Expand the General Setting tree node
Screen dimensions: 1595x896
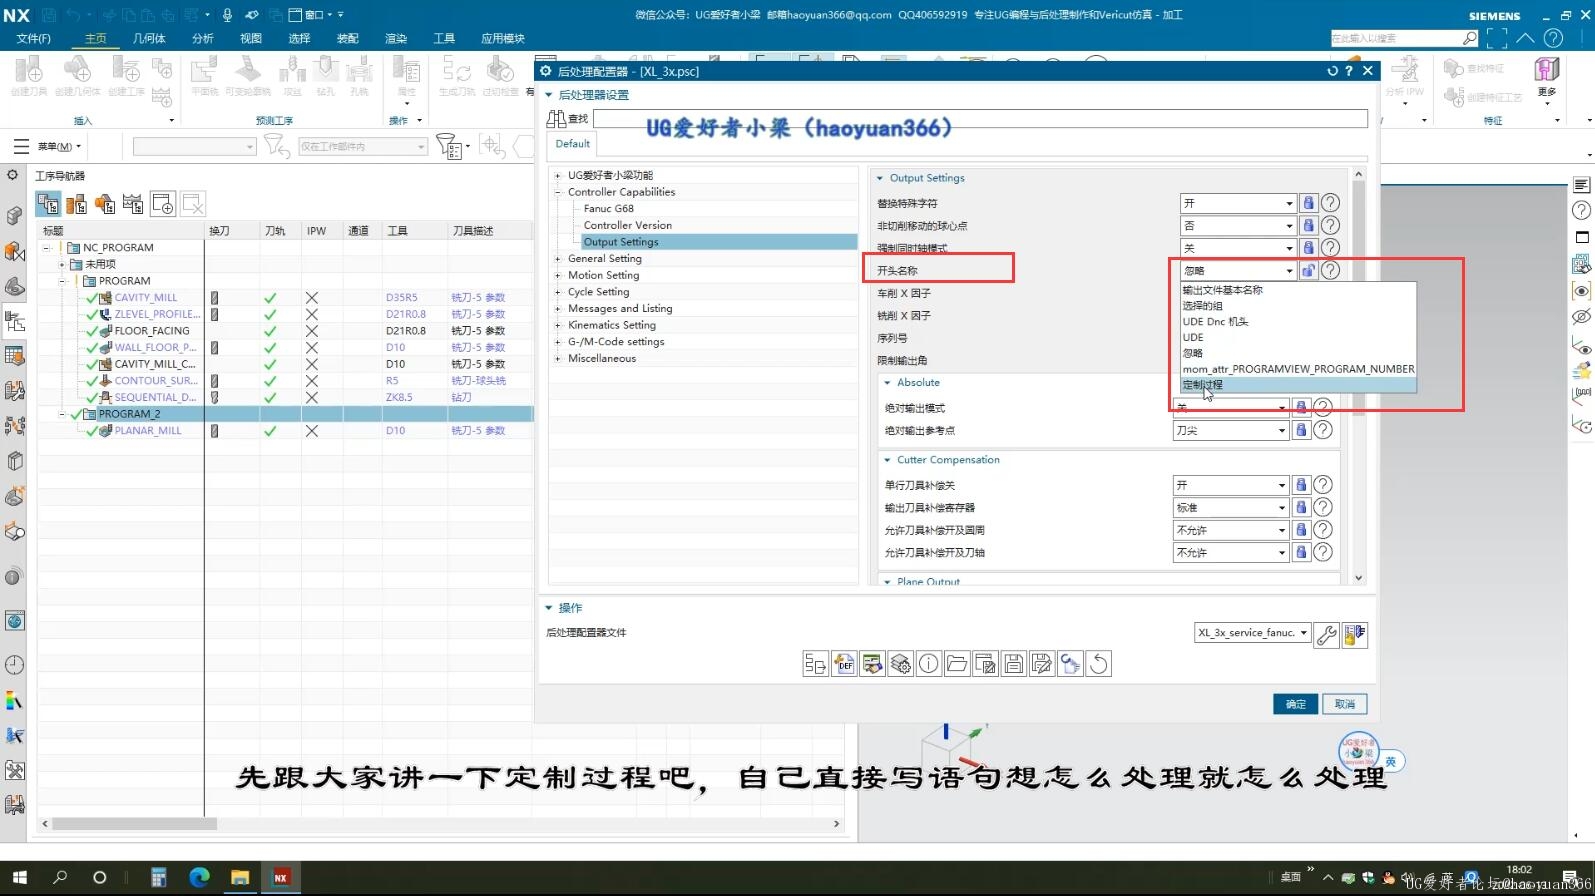[558, 259]
